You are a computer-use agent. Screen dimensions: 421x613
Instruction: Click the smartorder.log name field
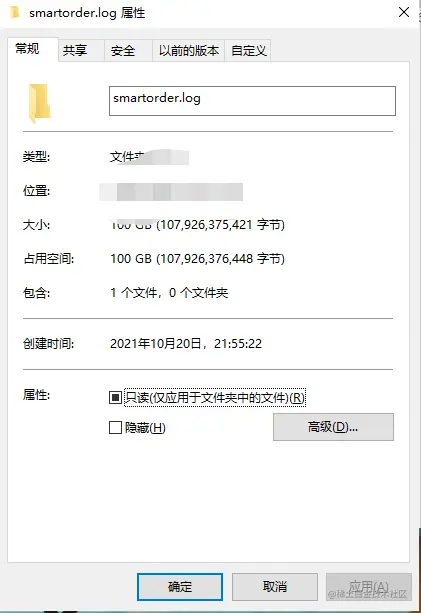click(x=252, y=101)
